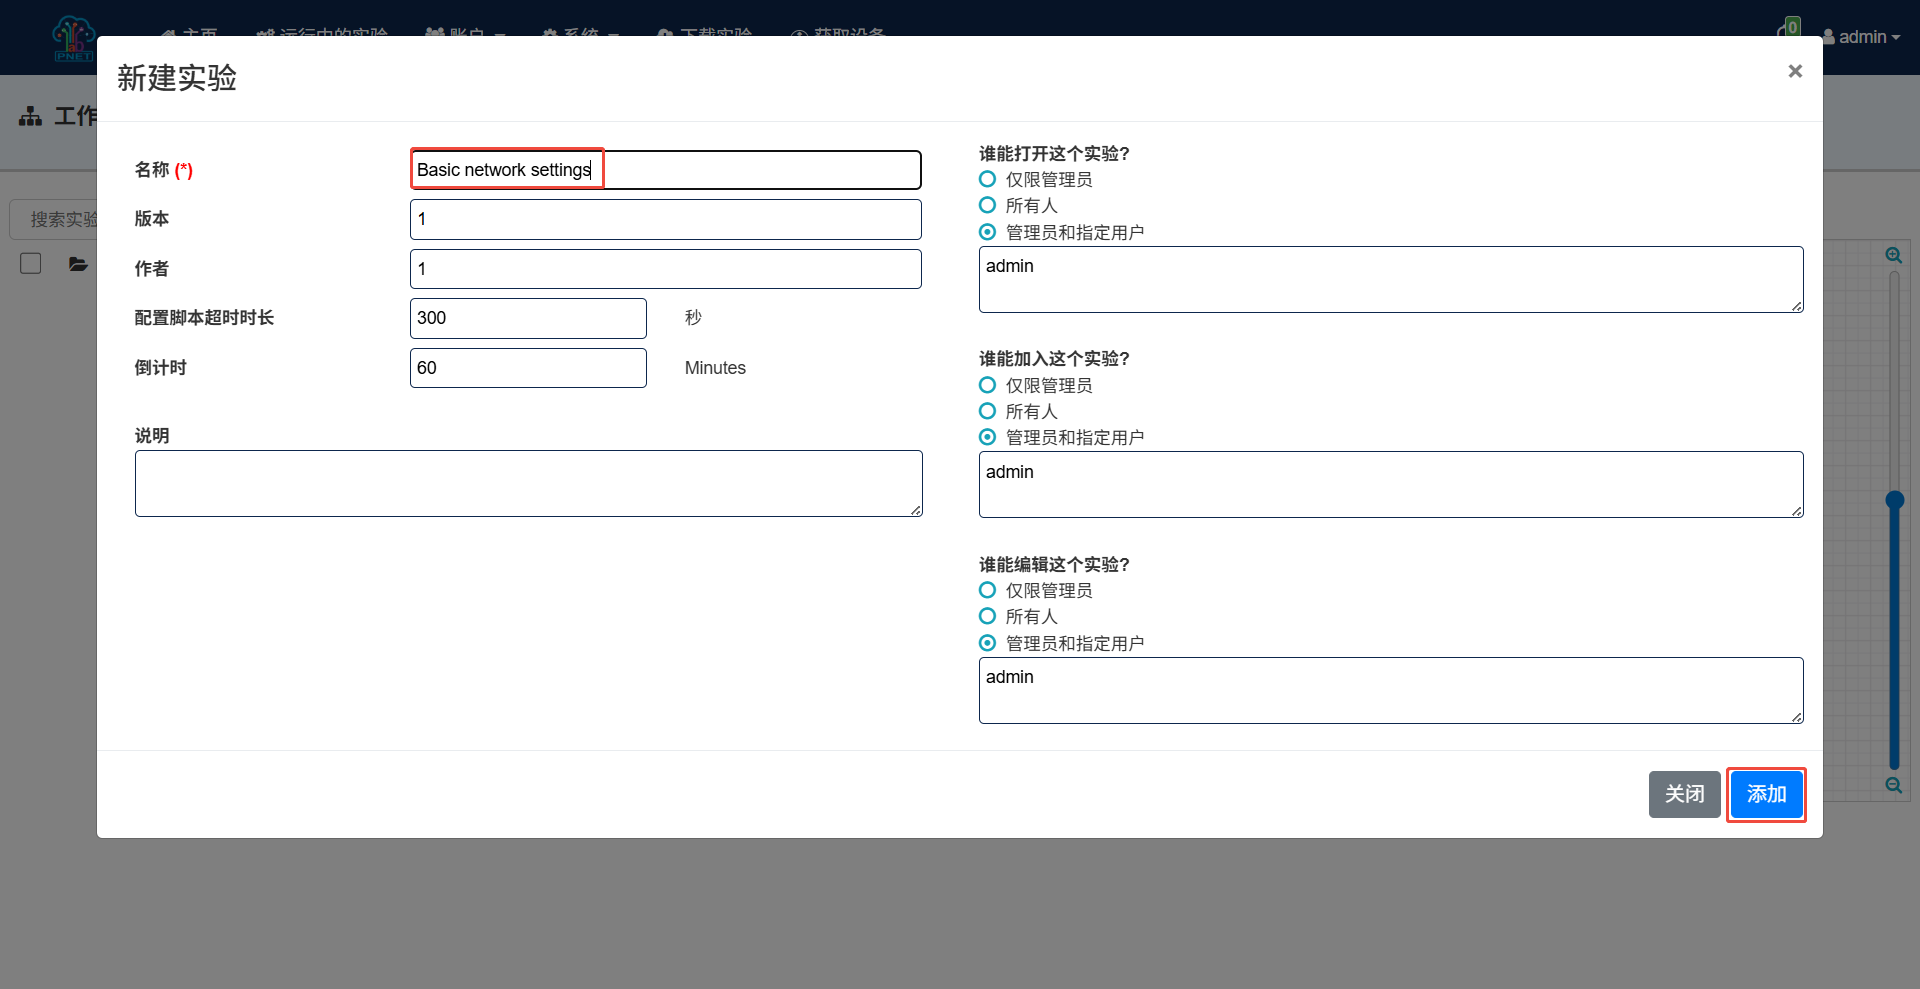Select 管理员和指定用户 under 谁能加入这个实验
The width and height of the screenshot is (1920, 989).
click(987, 437)
